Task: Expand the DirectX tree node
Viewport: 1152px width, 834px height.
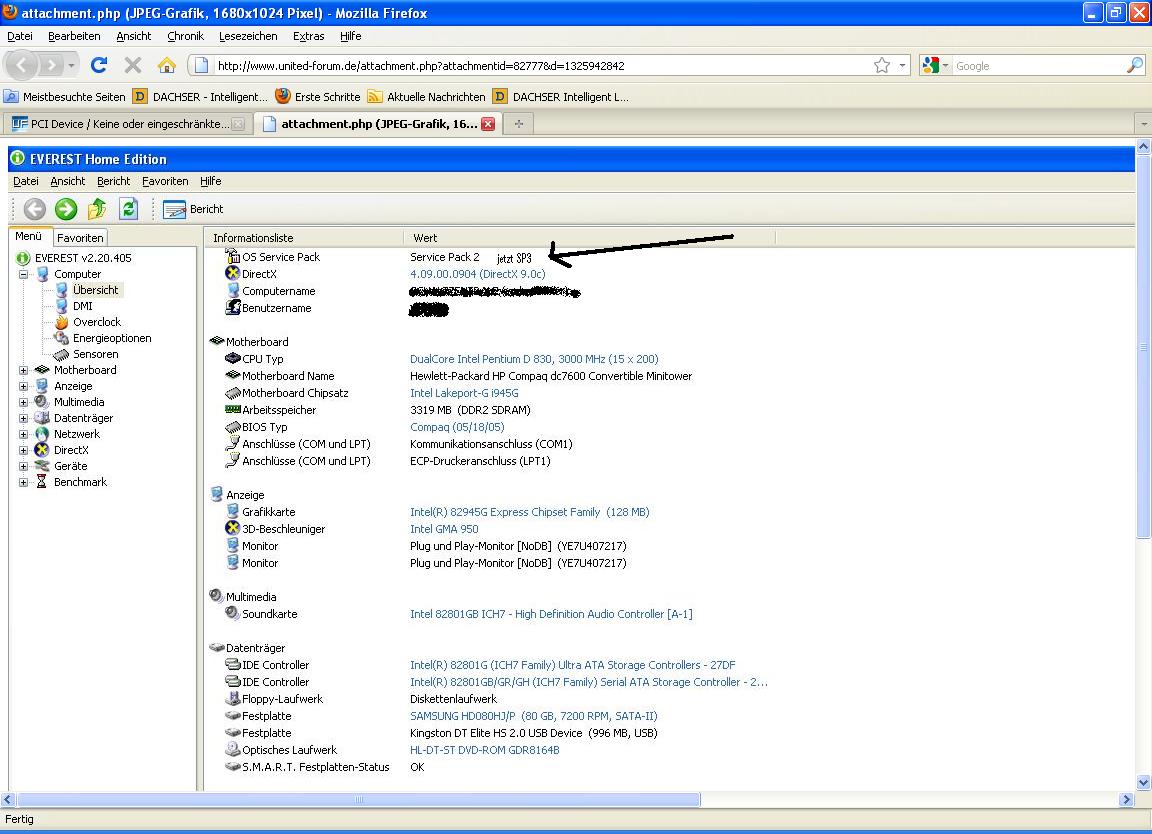Action: point(24,450)
